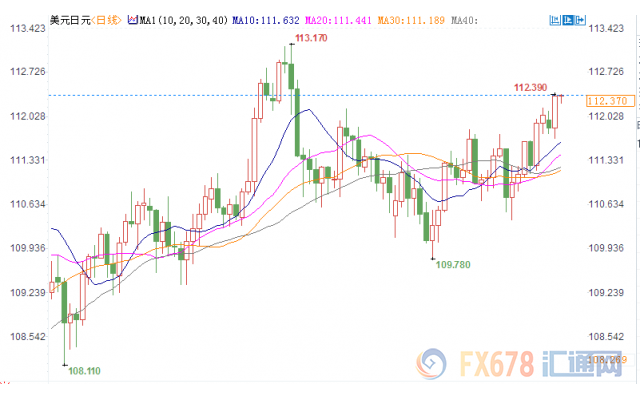
Task: Click 108.542 on the left price axis
Action: click(x=28, y=337)
